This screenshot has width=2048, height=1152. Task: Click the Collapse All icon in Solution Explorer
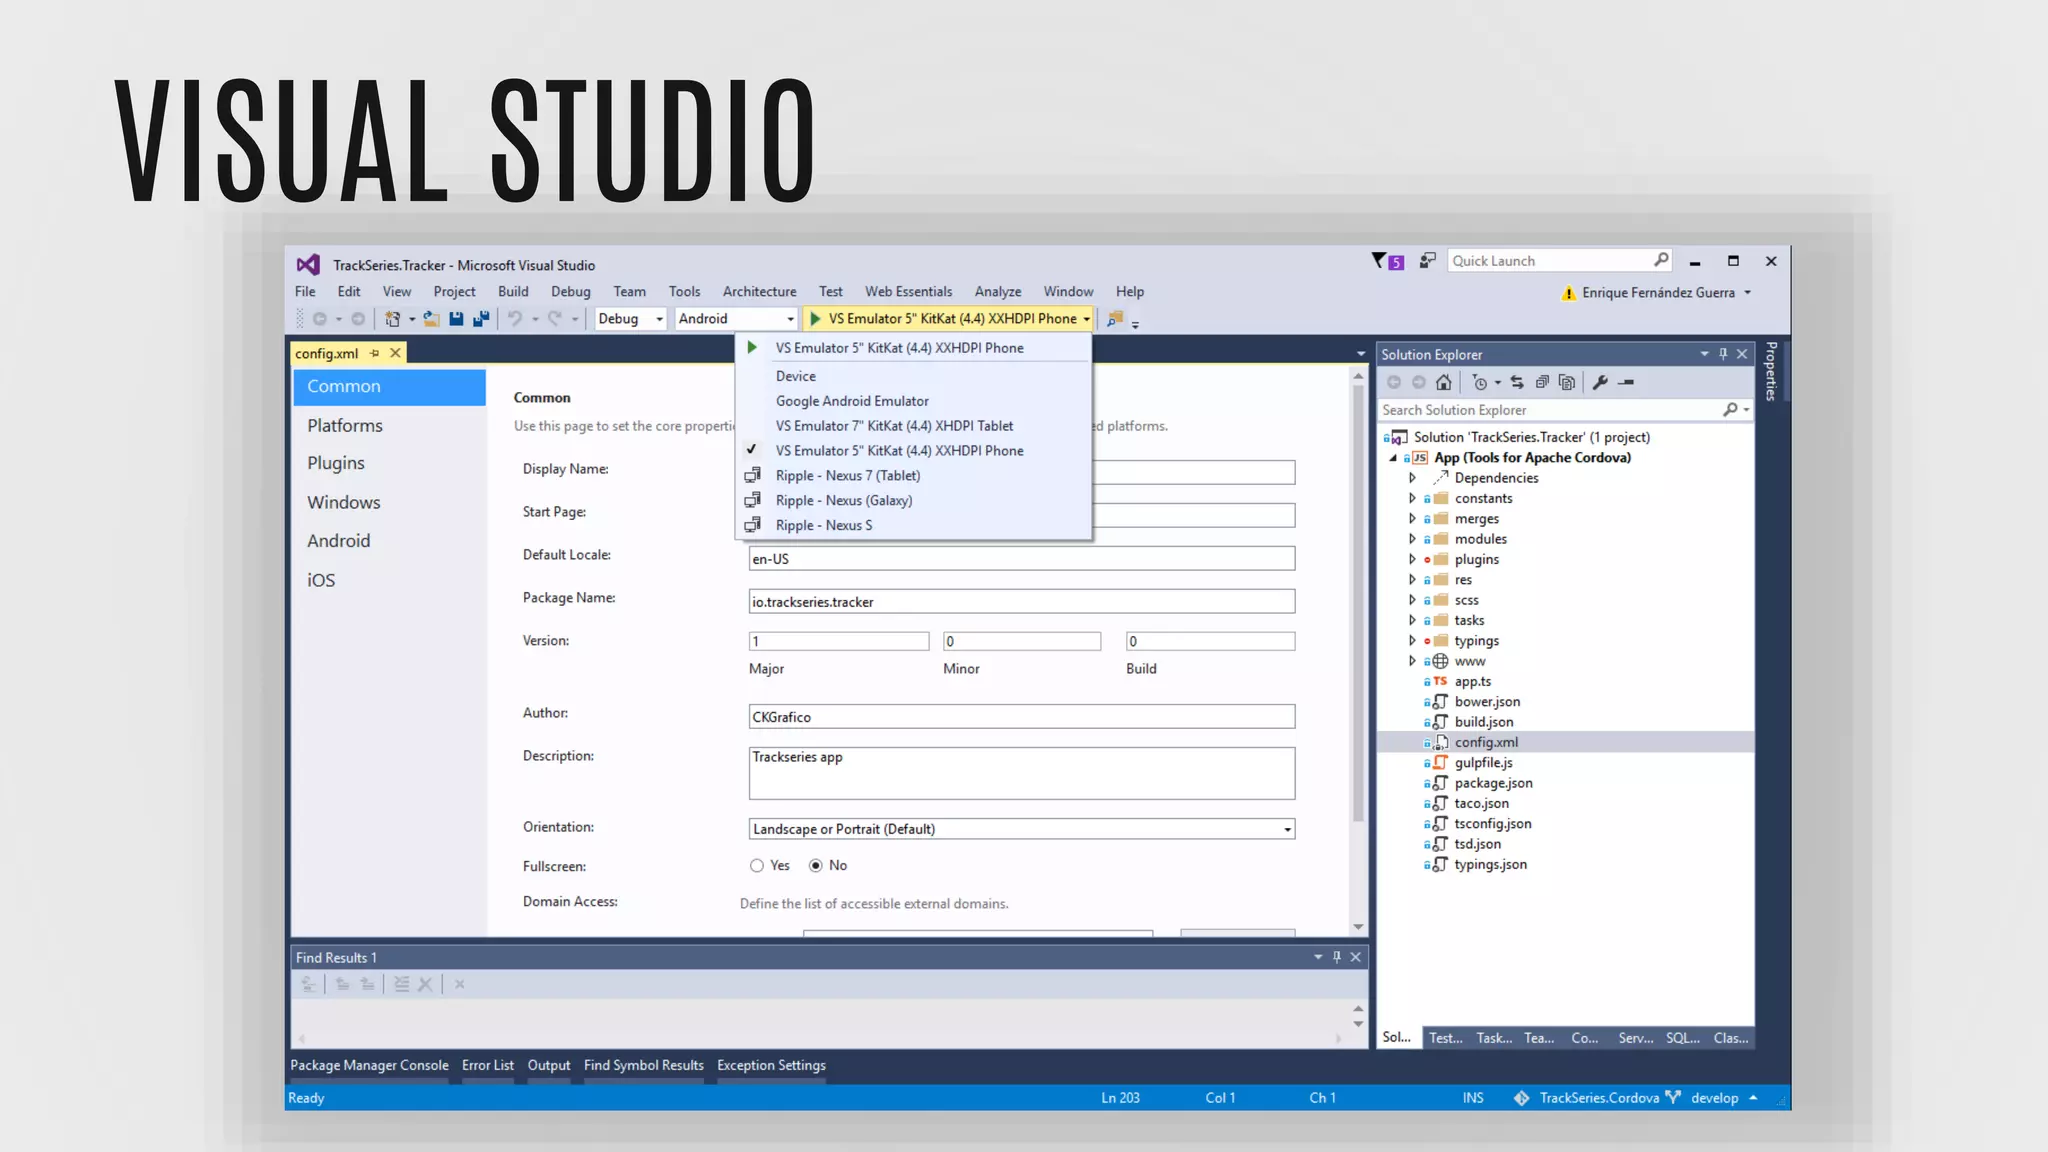pyautogui.click(x=1542, y=382)
